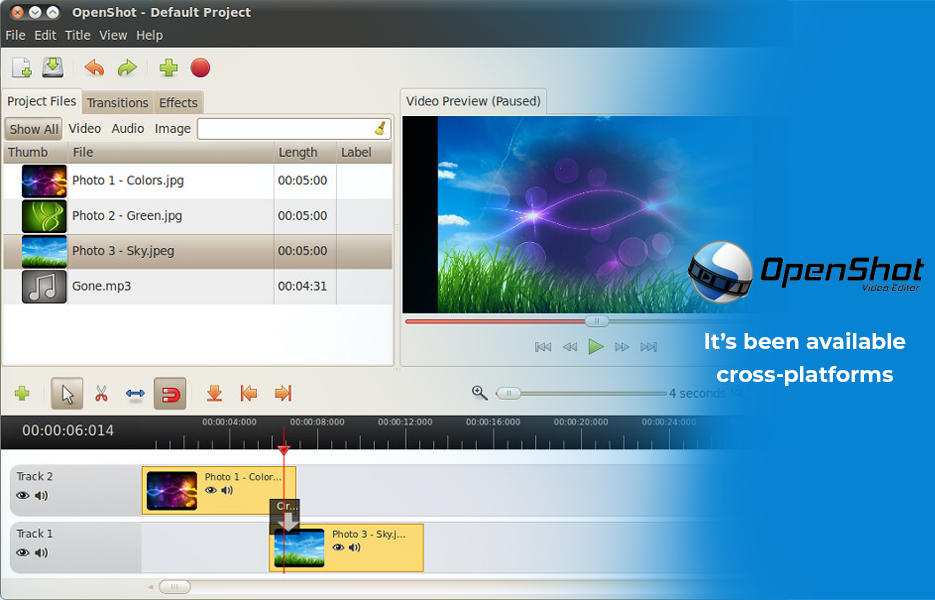935x600 pixels.
Task: Clear the filter with broom icon
Action: [x=380, y=128]
